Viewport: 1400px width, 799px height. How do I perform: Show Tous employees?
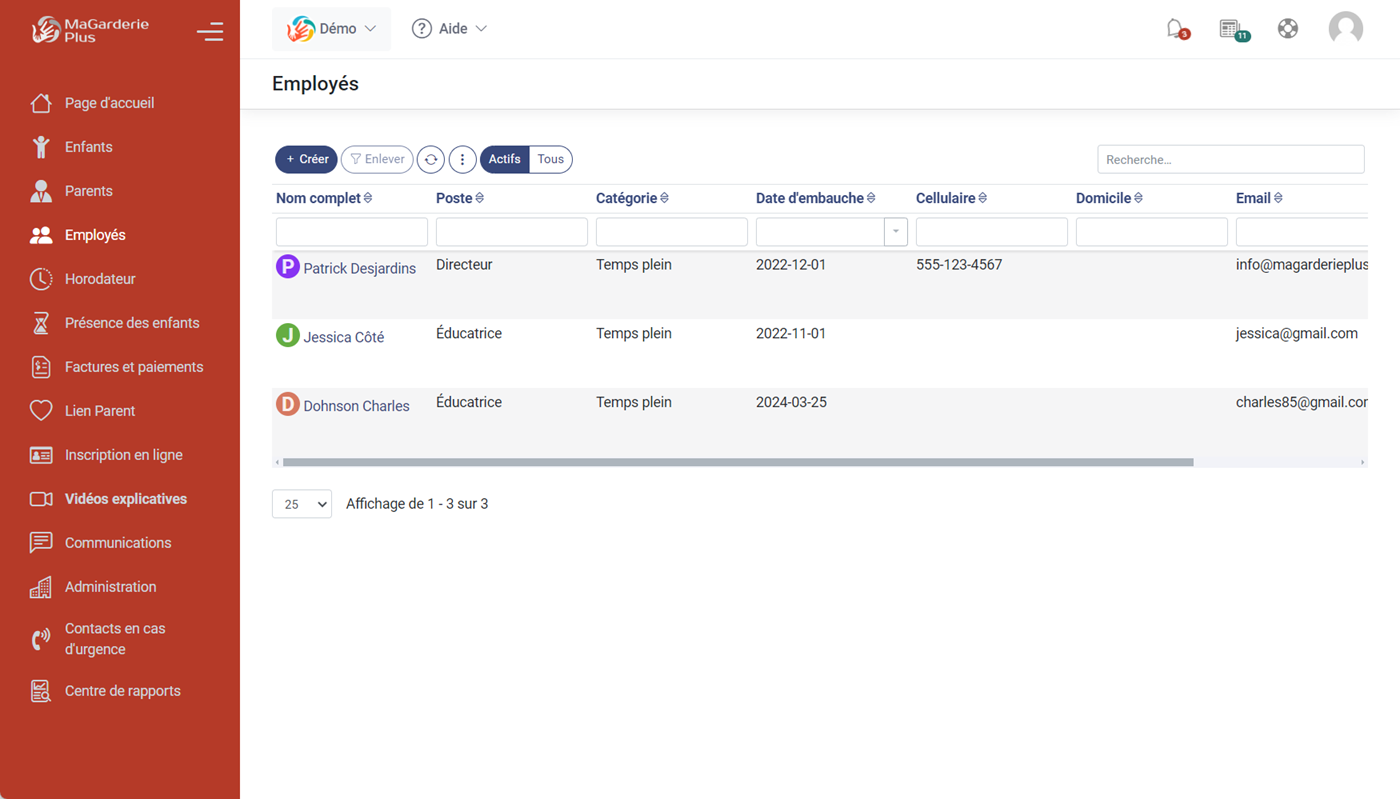(551, 159)
